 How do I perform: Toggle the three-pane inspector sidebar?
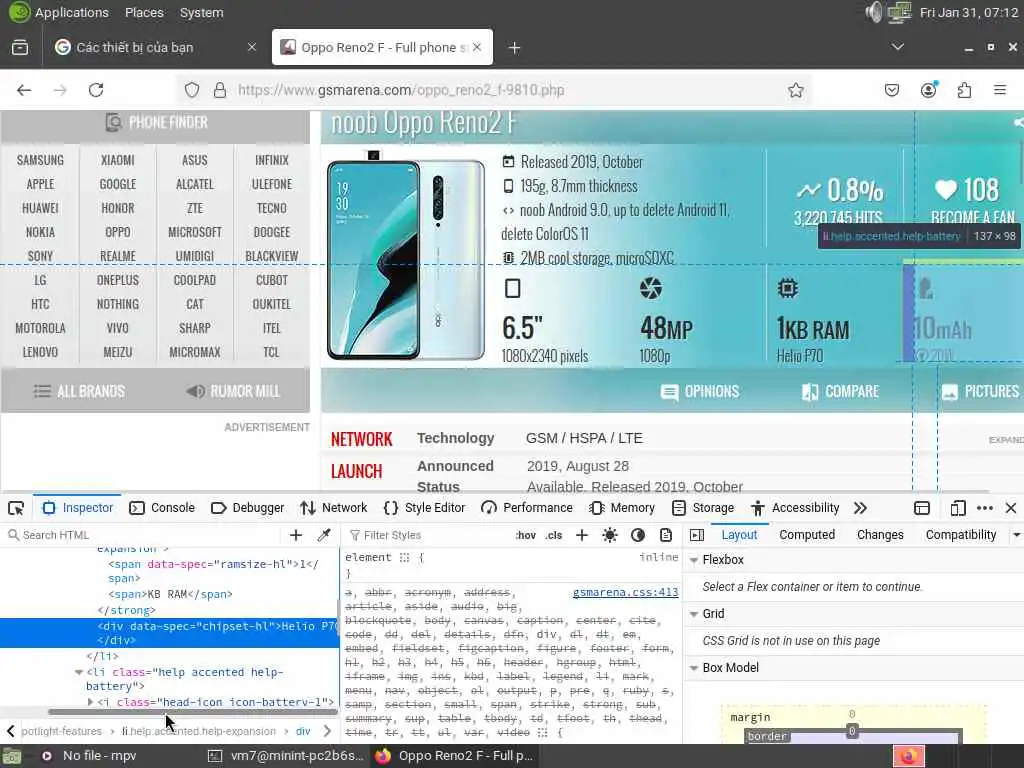pos(697,535)
